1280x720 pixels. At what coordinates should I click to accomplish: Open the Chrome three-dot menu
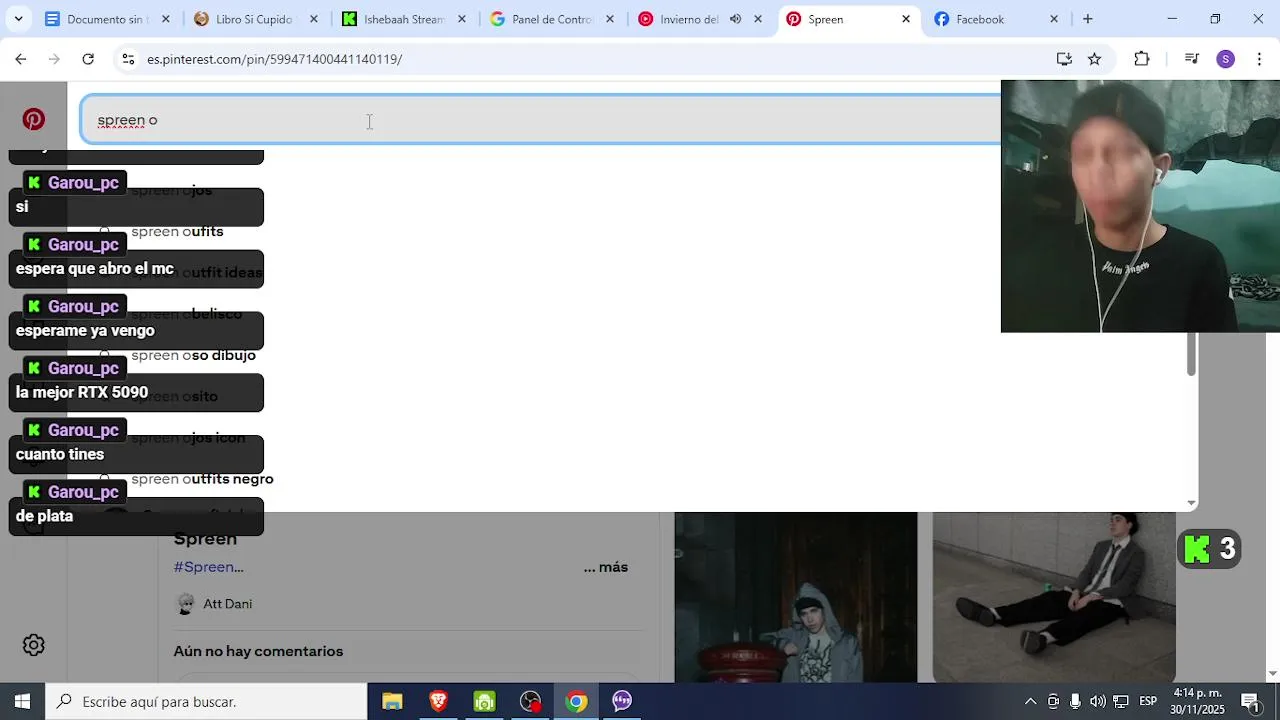(1259, 59)
